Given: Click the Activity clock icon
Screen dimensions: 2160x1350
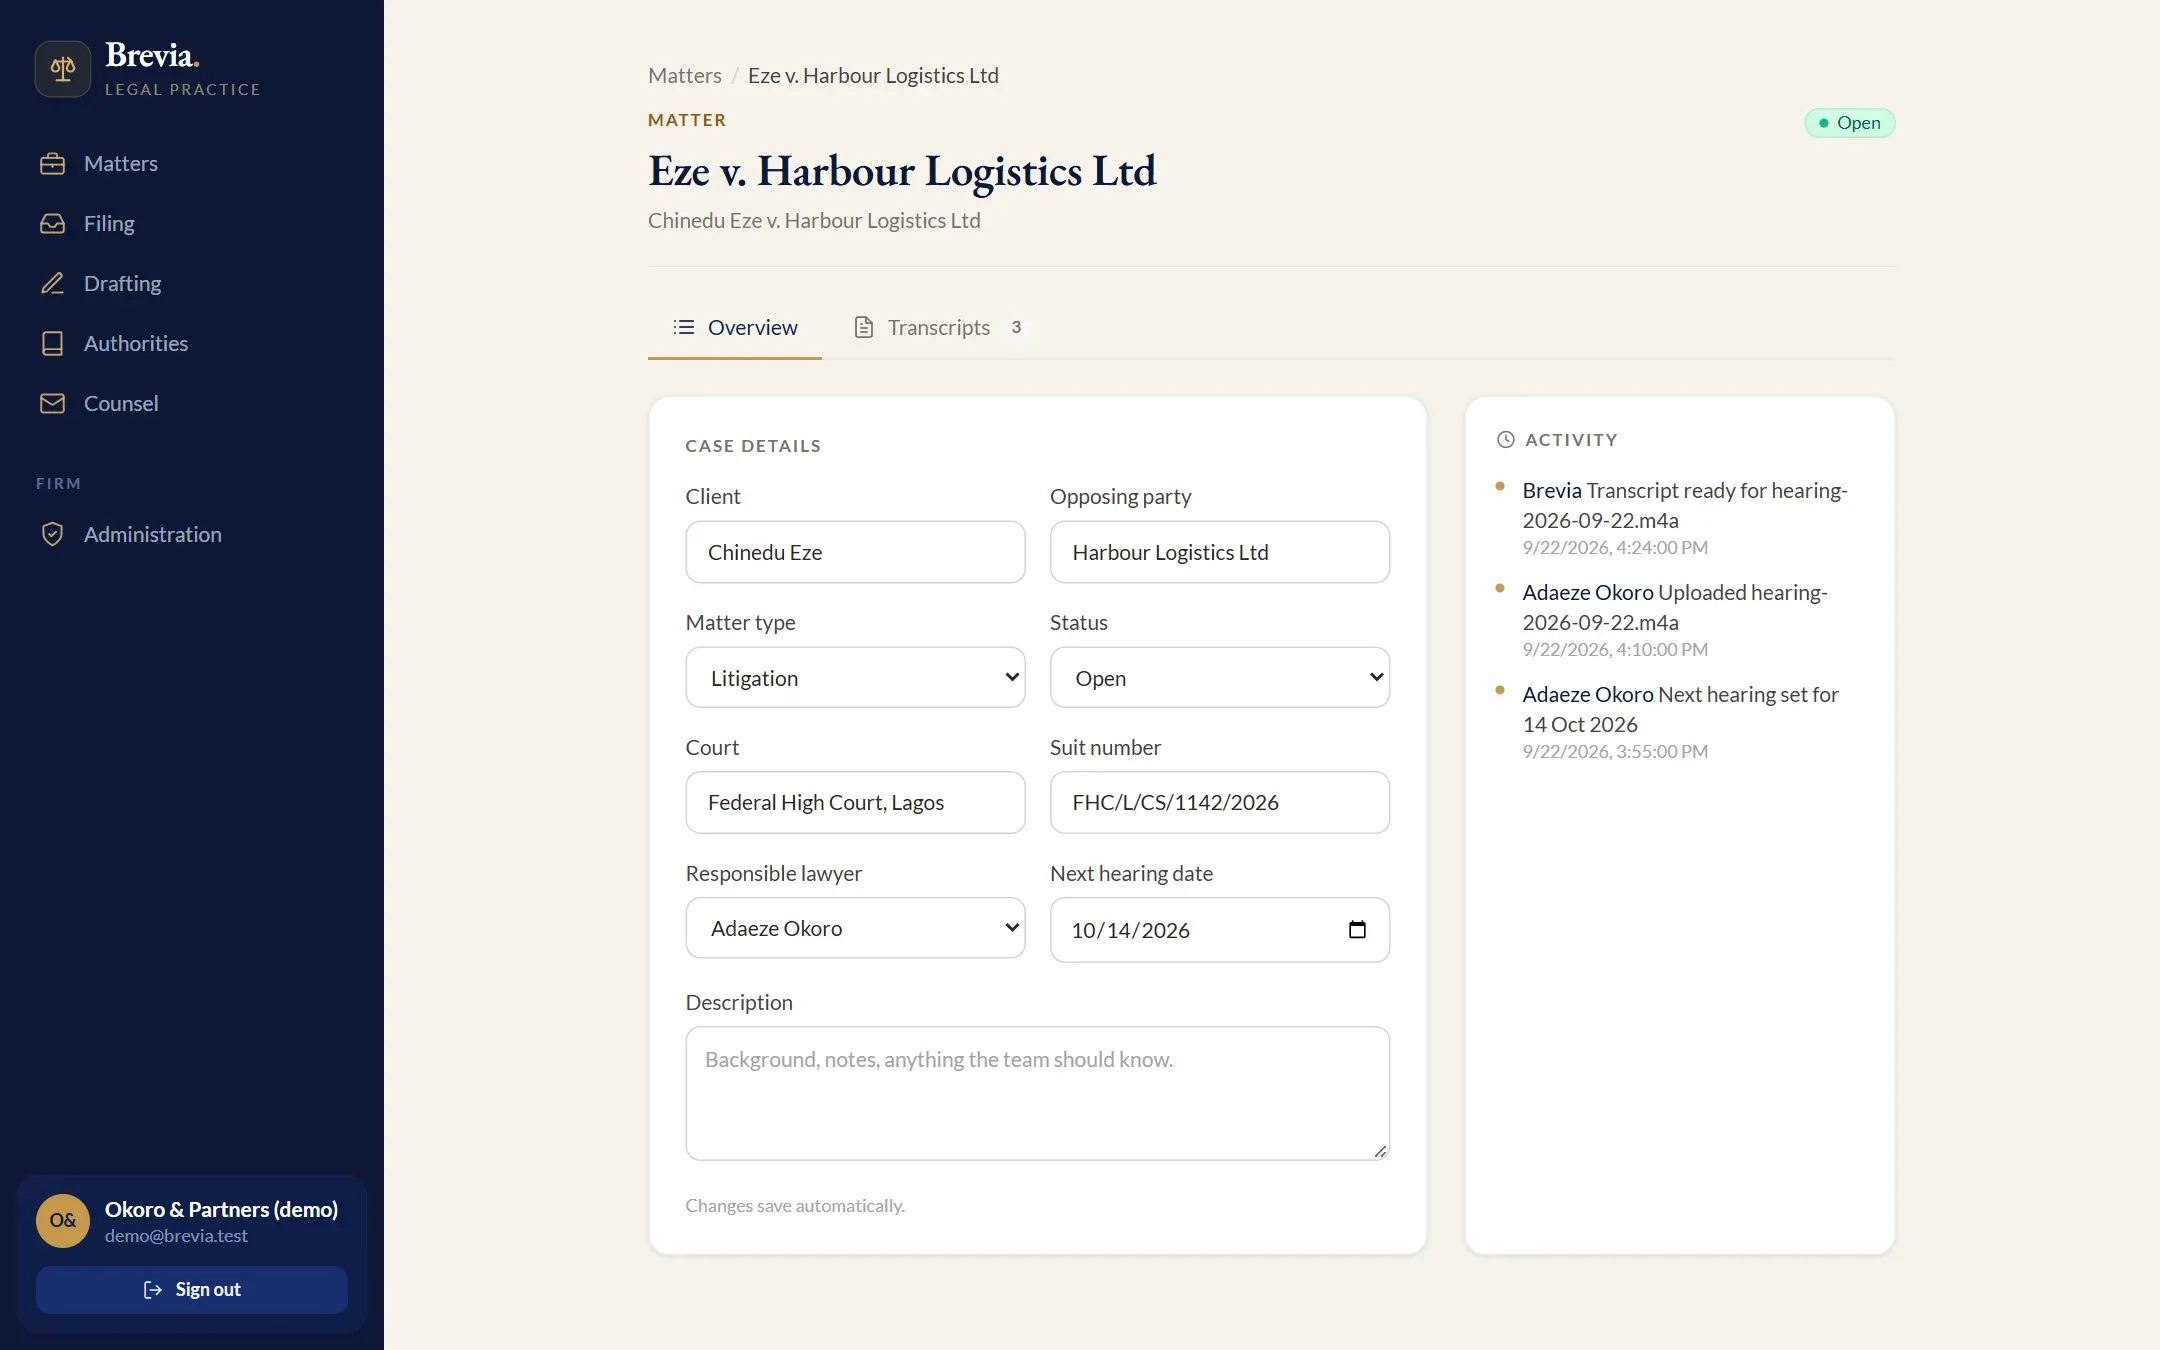Looking at the screenshot, I should [x=1506, y=439].
